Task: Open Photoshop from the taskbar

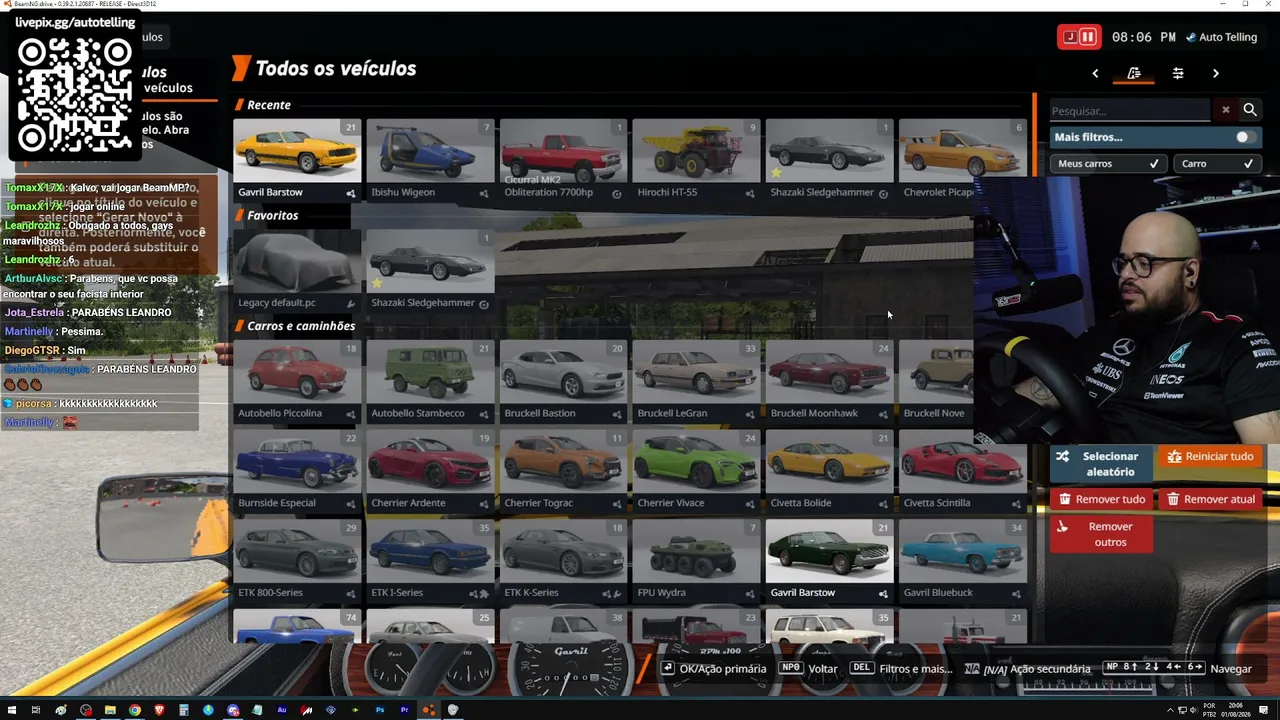Action: click(x=380, y=710)
